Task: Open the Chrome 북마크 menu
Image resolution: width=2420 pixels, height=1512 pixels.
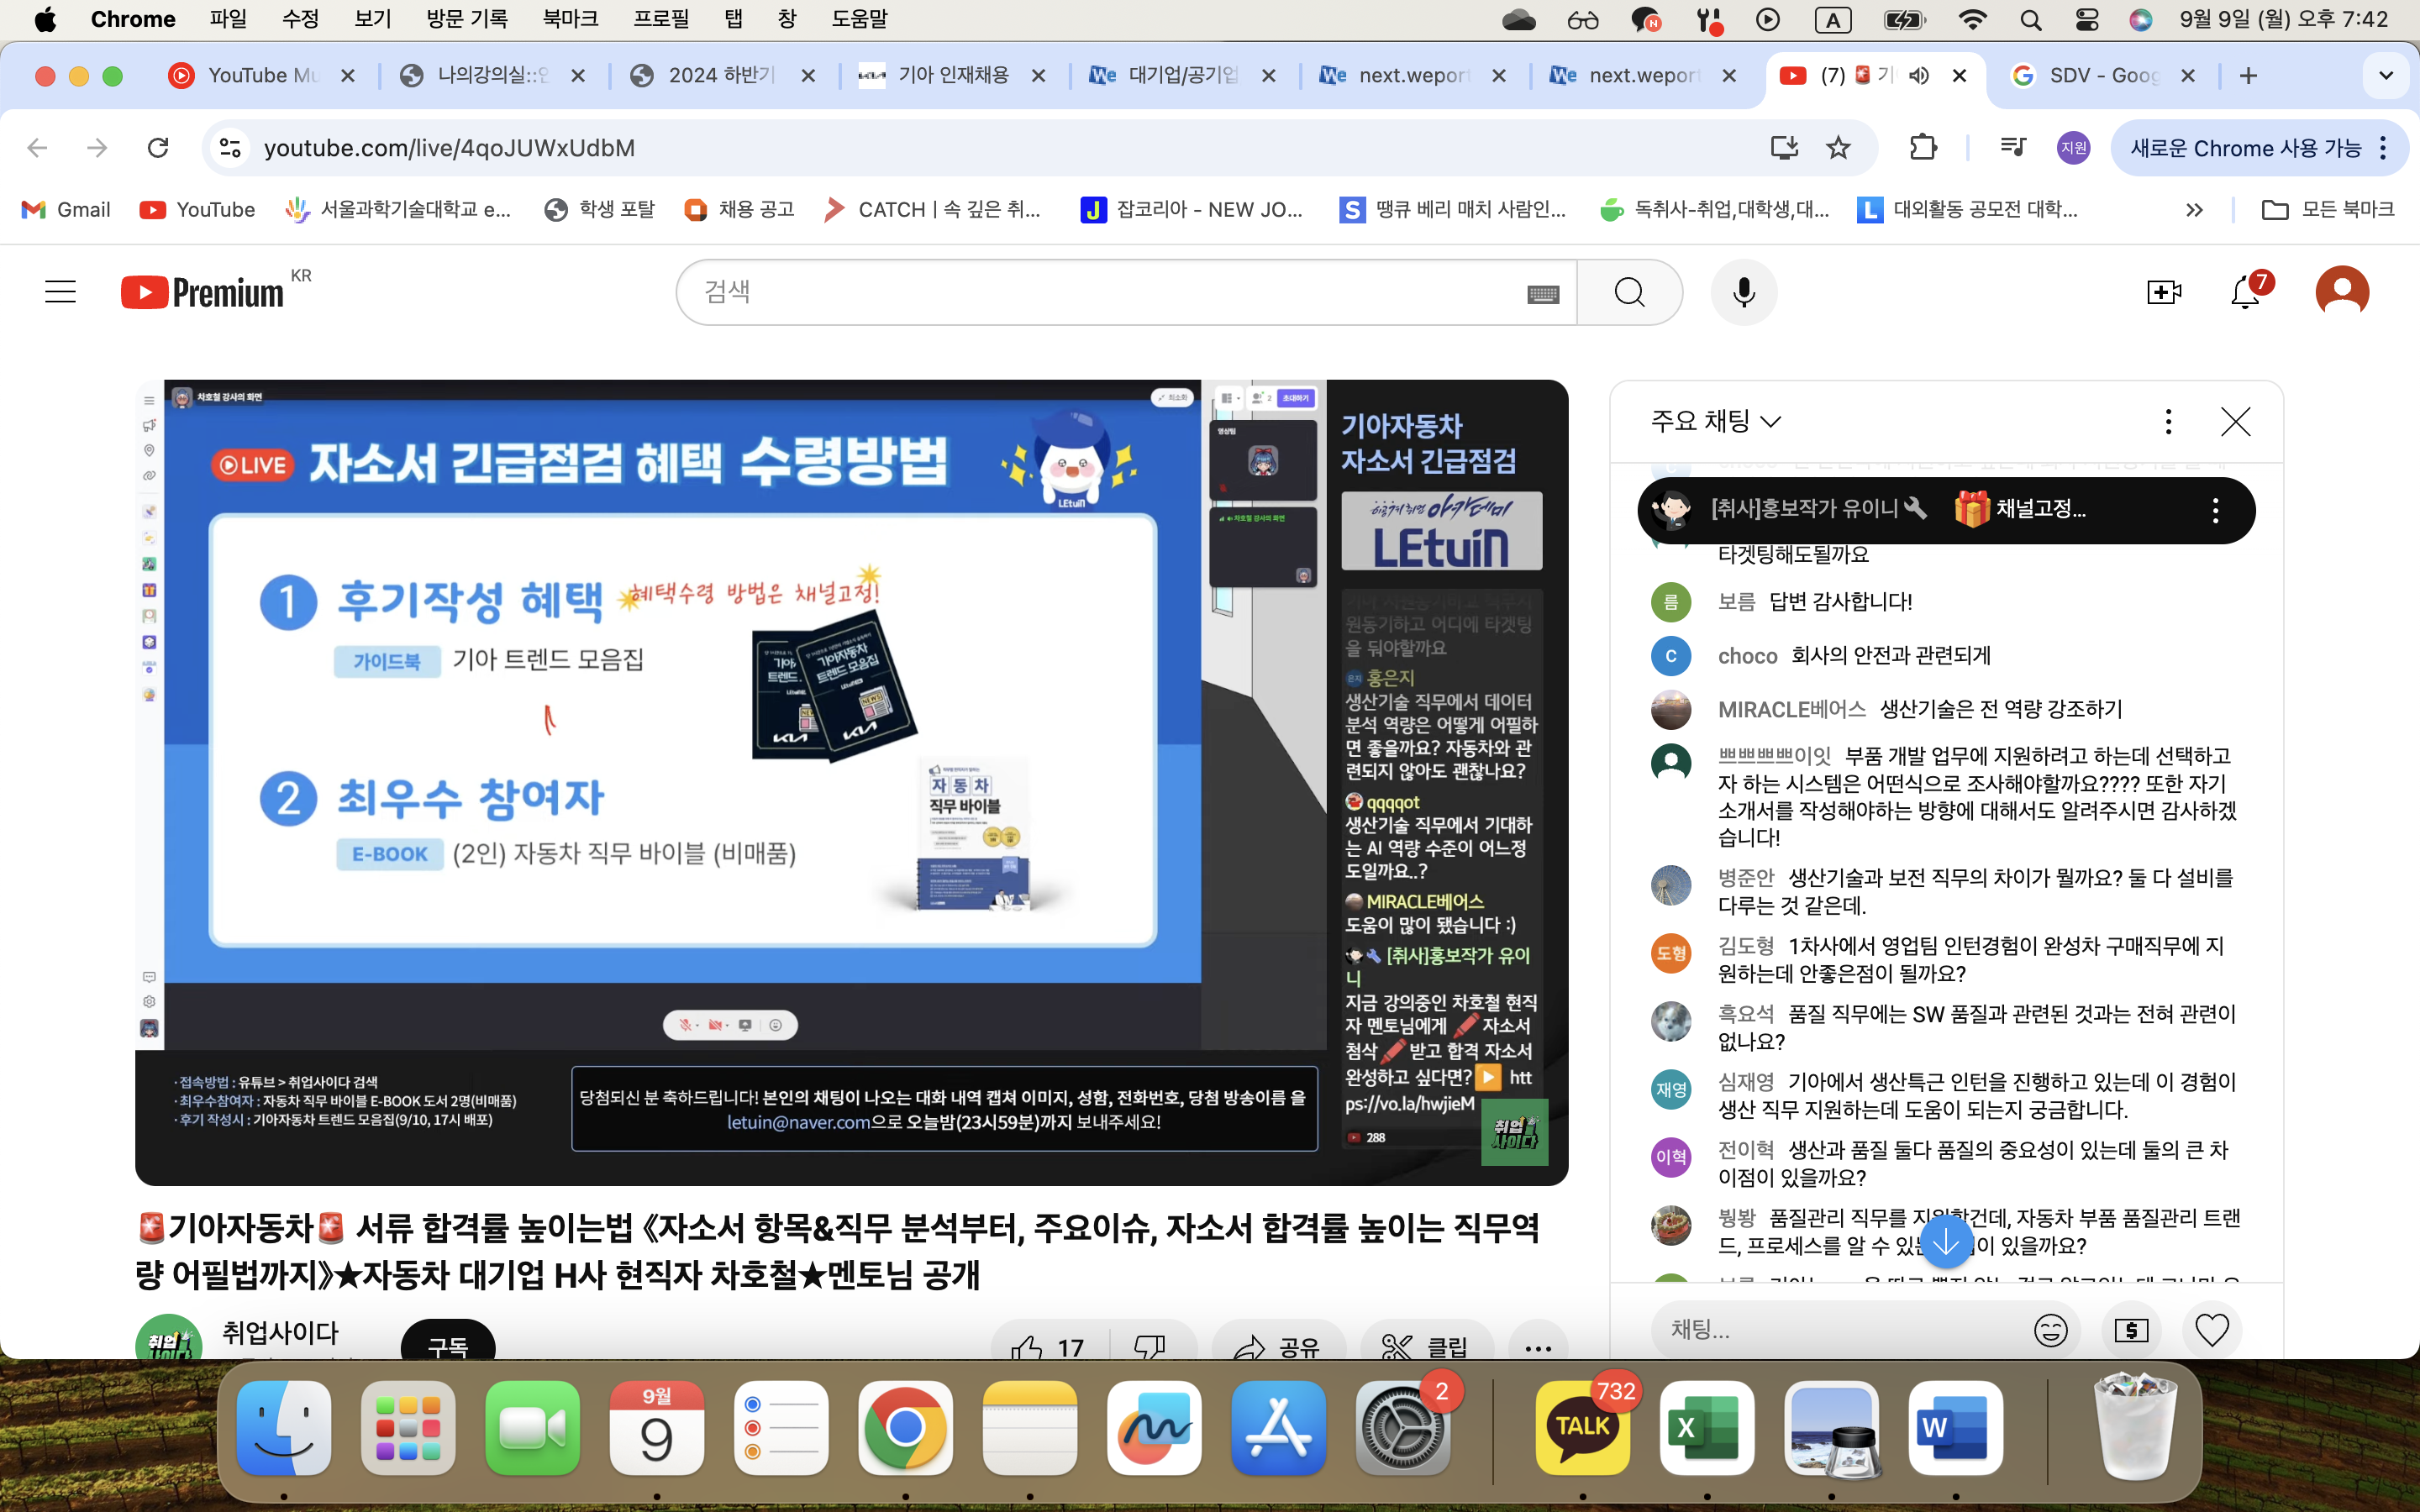Action: tap(570, 19)
